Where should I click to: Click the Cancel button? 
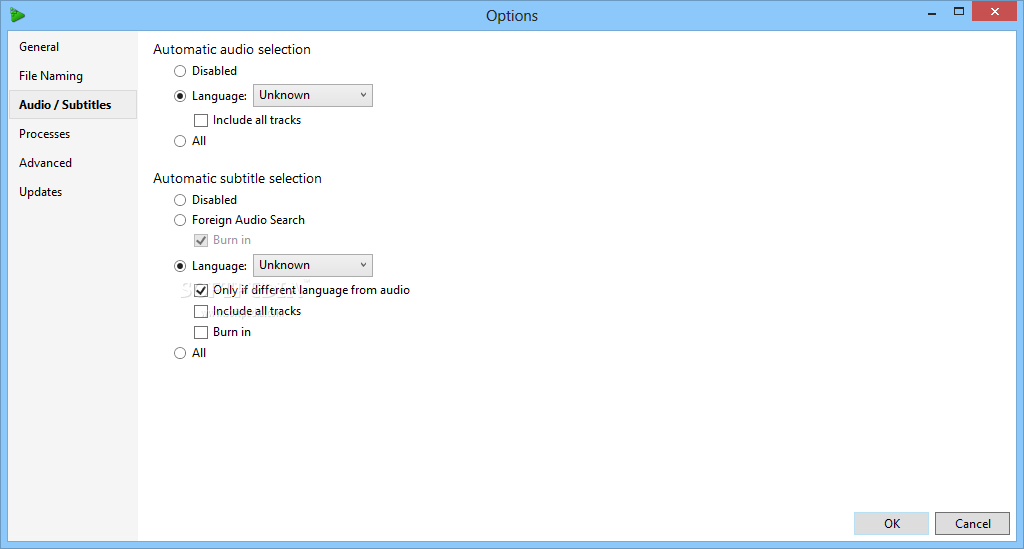[x=972, y=524]
